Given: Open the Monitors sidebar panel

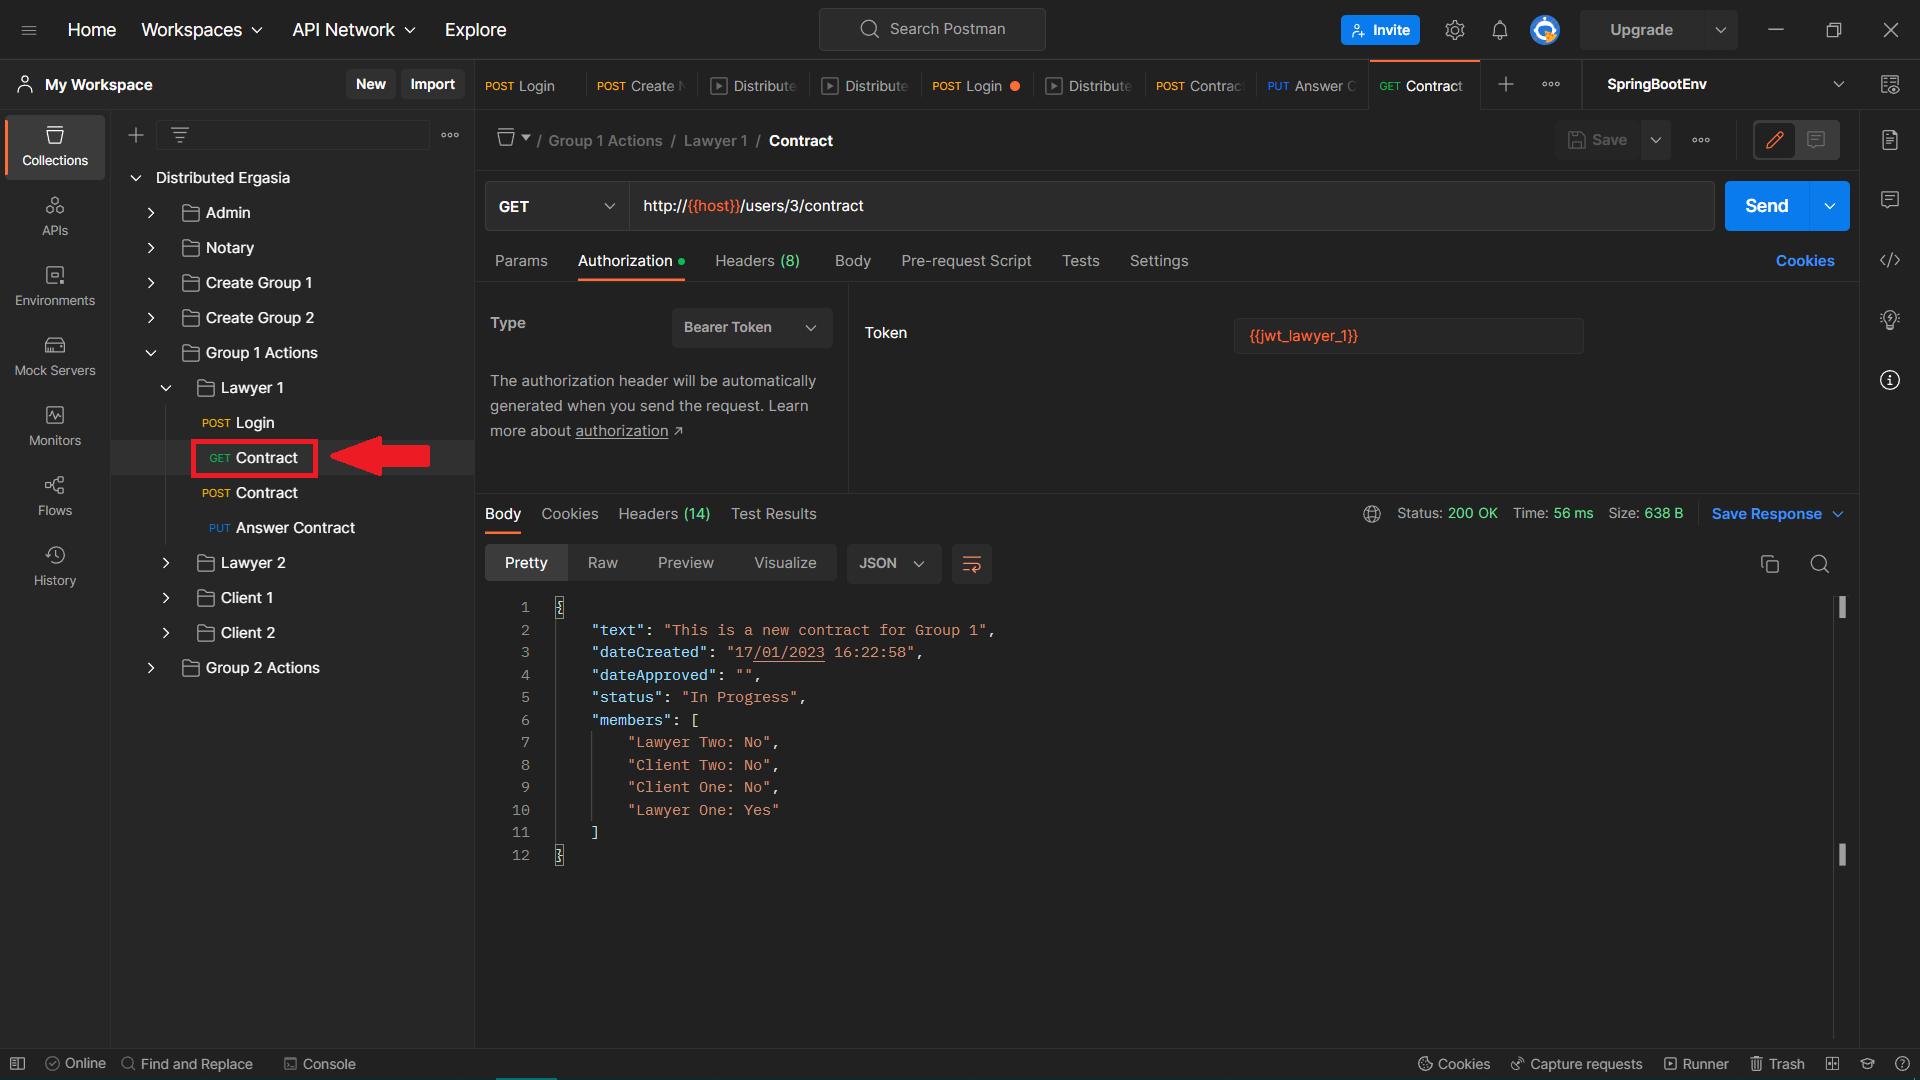Looking at the screenshot, I should tap(55, 427).
